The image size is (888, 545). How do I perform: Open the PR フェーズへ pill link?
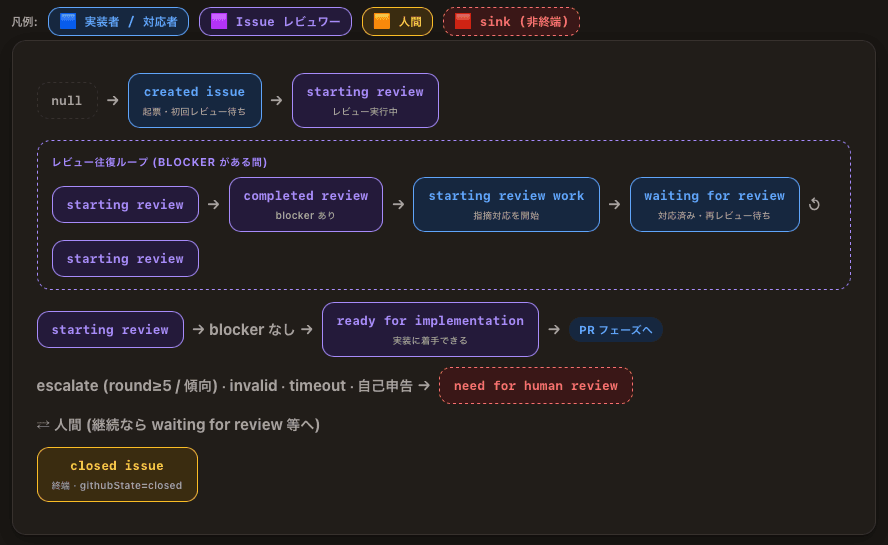pyautogui.click(x=616, y=330)
